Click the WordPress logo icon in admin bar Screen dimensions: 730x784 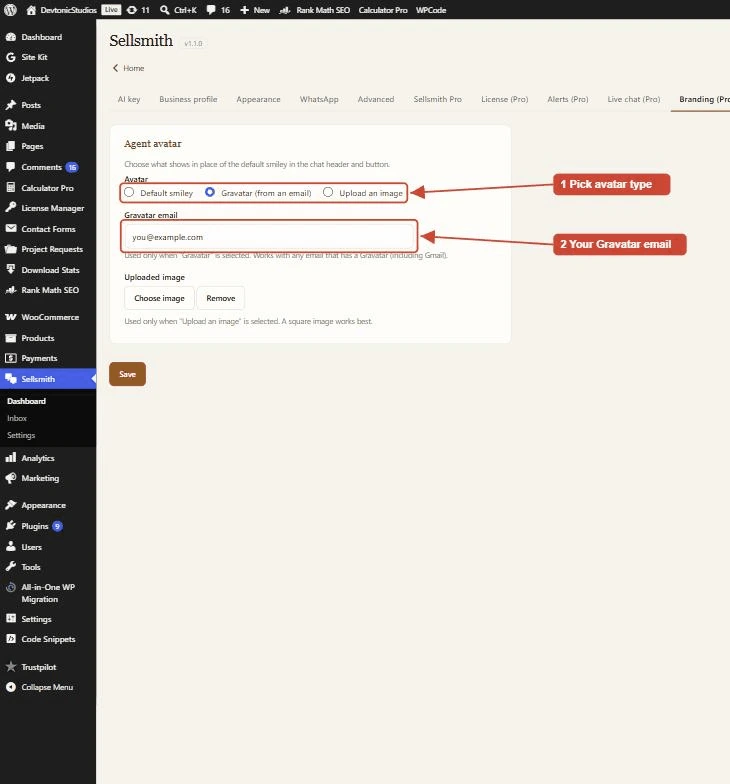10,10
